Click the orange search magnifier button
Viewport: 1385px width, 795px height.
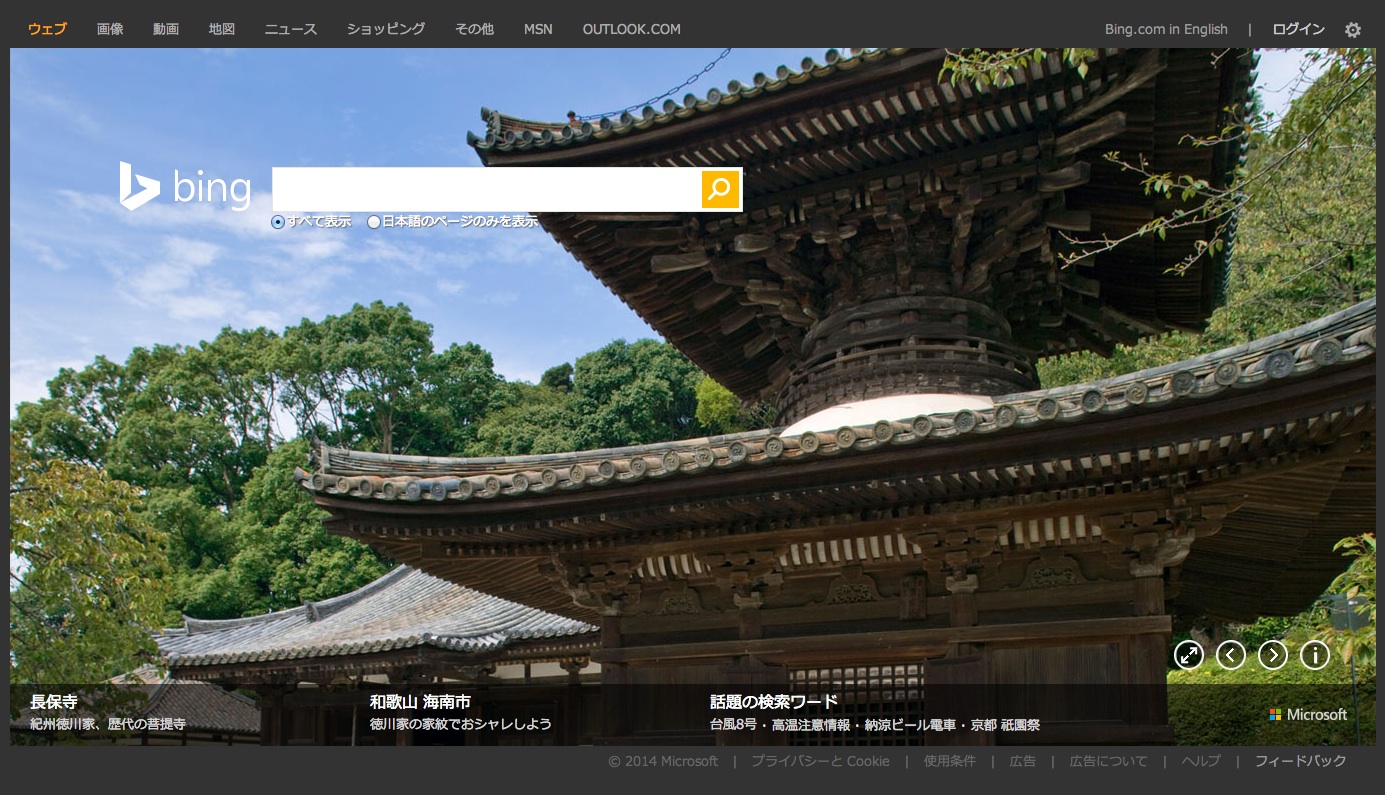coord(720,190)
